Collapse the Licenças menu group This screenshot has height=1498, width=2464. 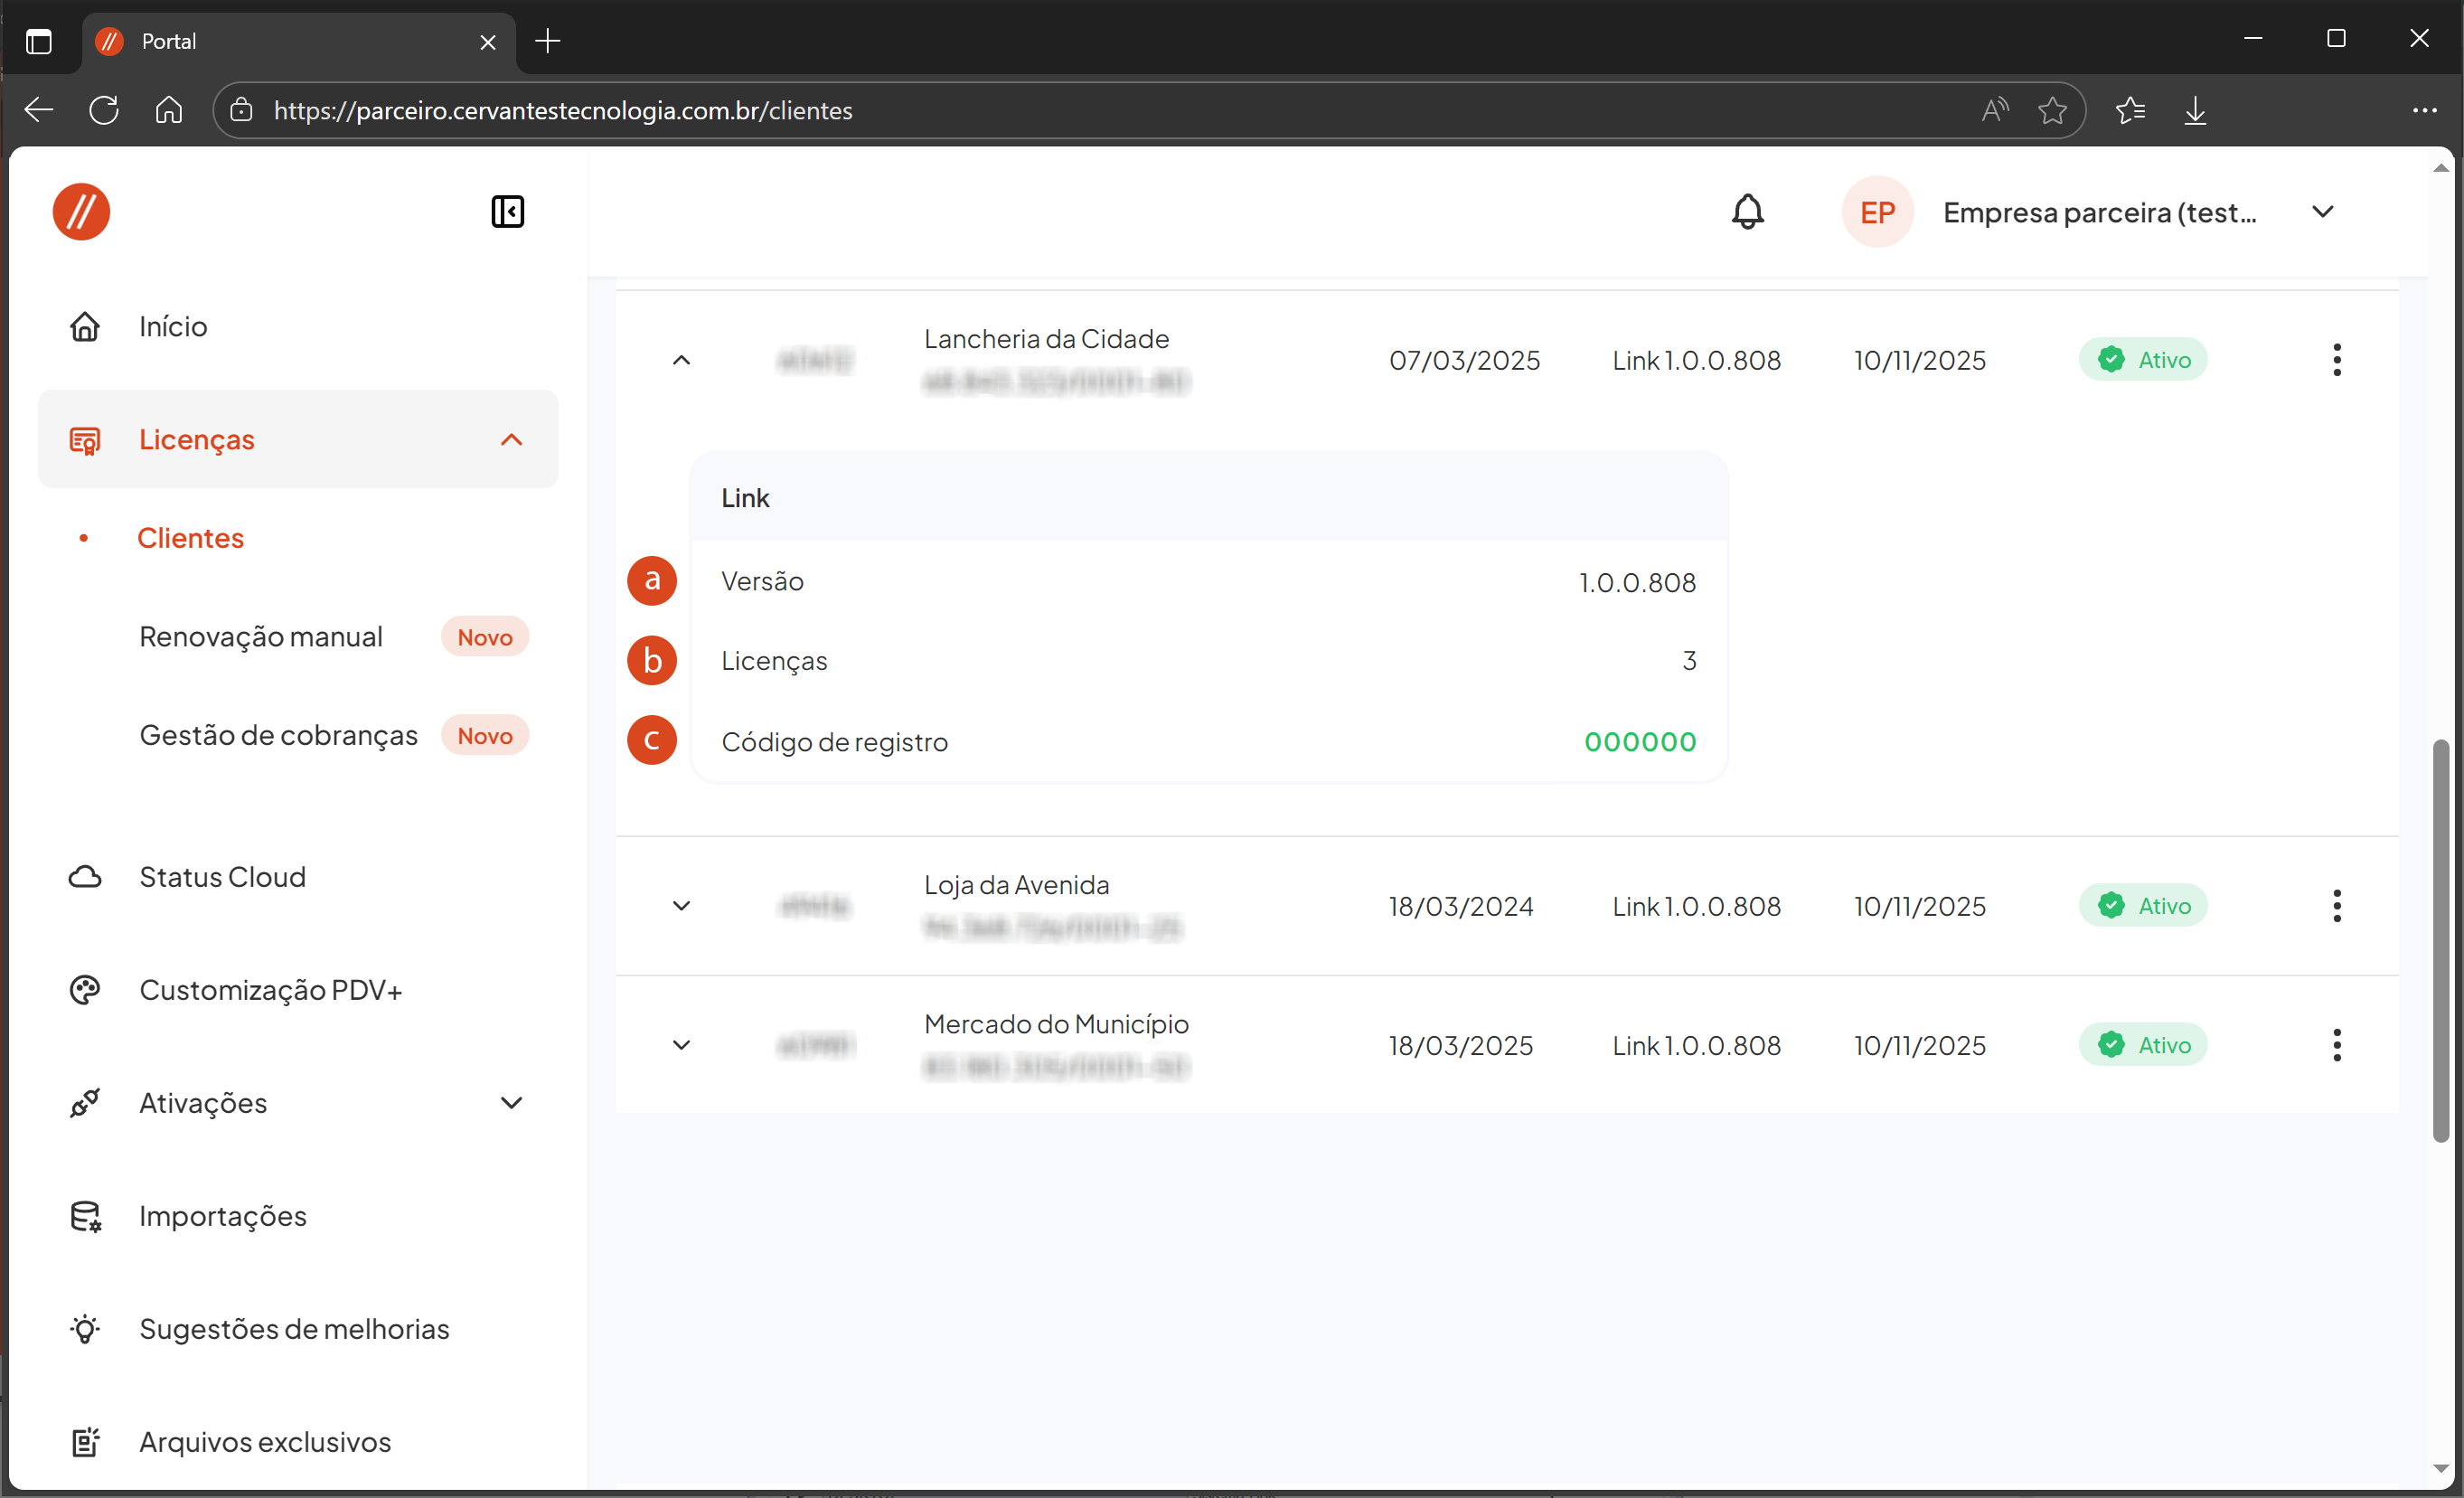point(511,440)
